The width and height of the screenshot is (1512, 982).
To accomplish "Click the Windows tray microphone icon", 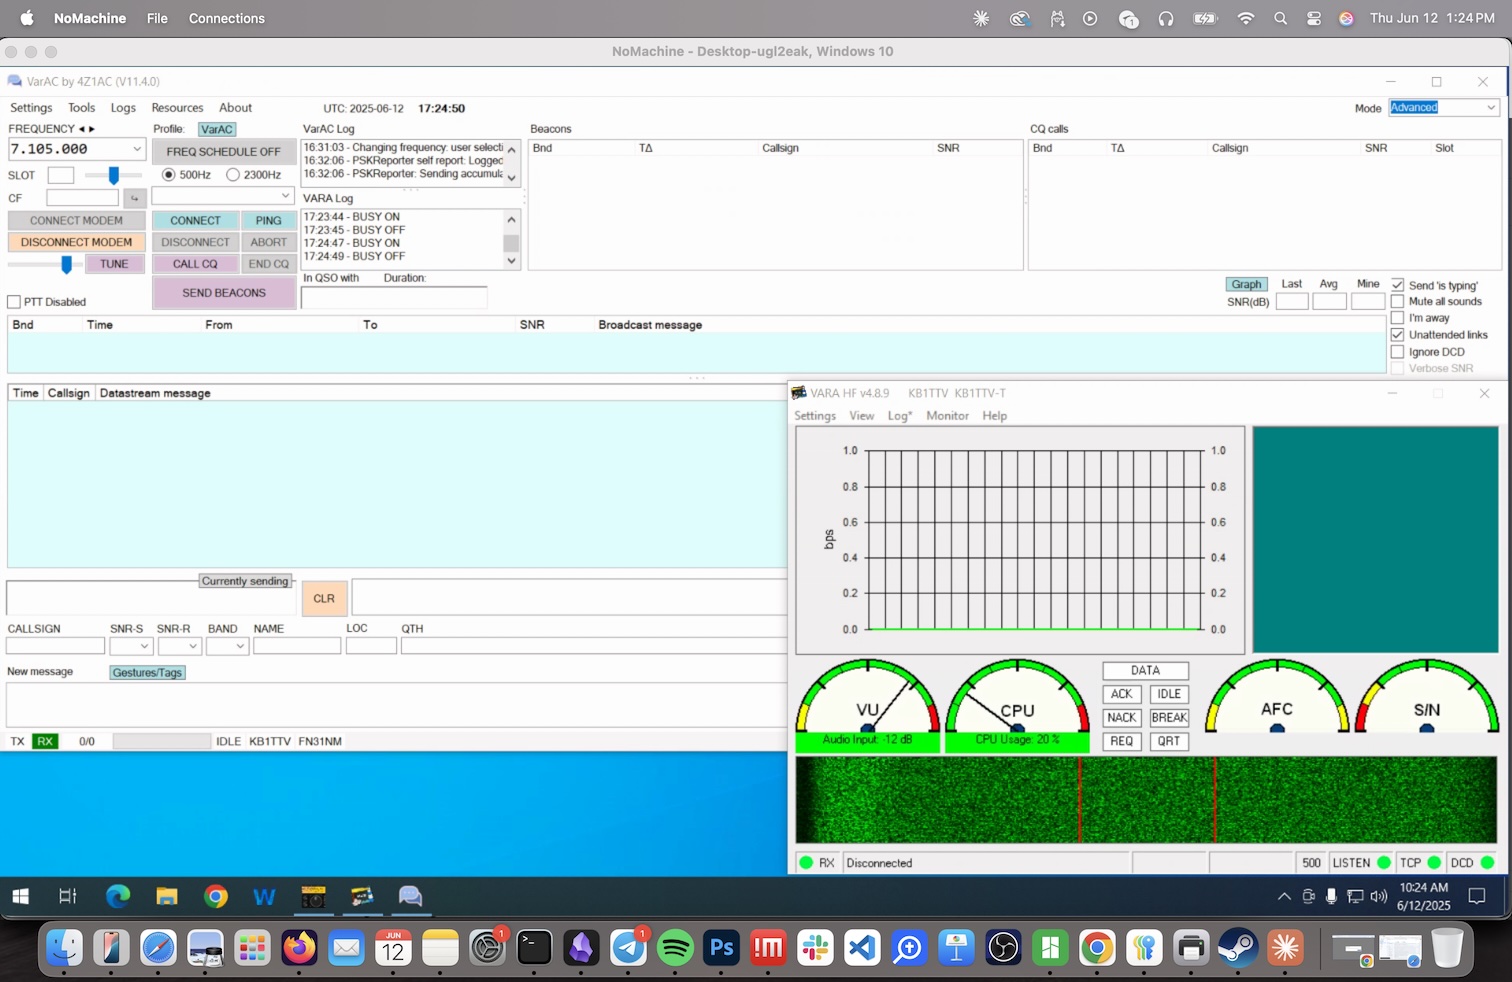I will pyautogui.click(x=1331, y=896).
